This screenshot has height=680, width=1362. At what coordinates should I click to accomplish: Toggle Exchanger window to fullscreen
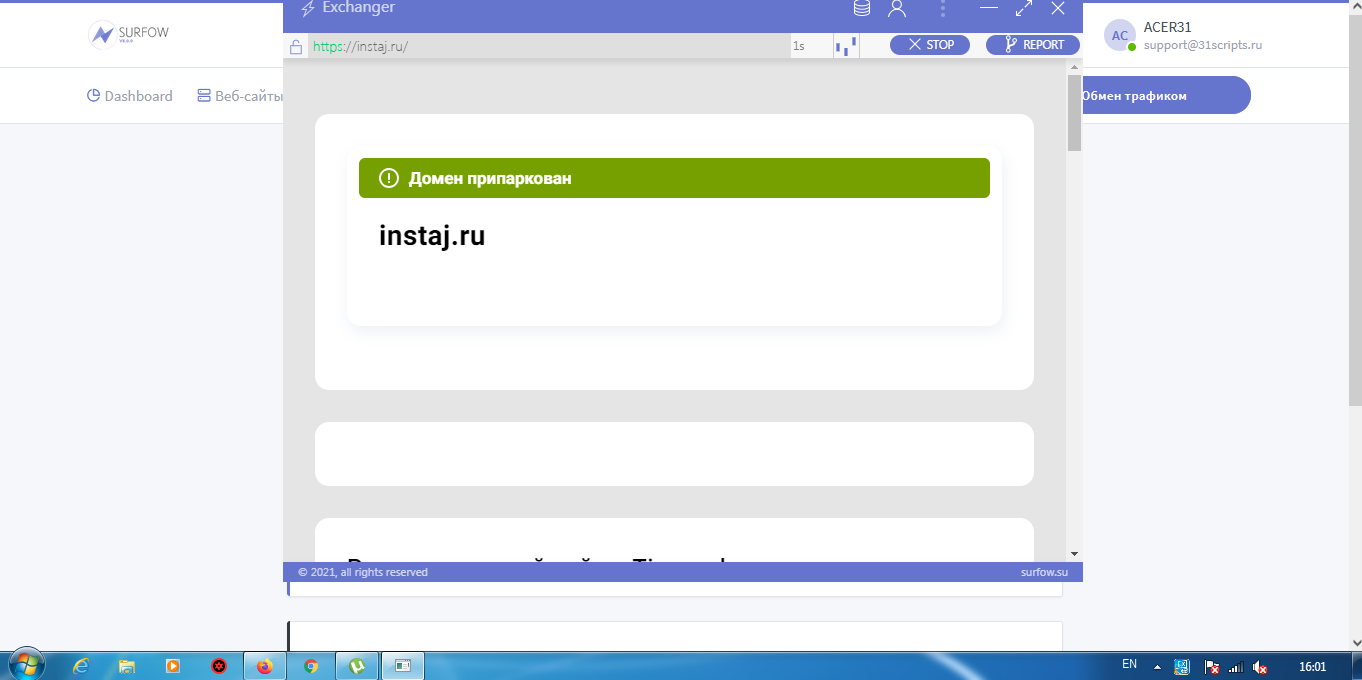(1024, 9)
